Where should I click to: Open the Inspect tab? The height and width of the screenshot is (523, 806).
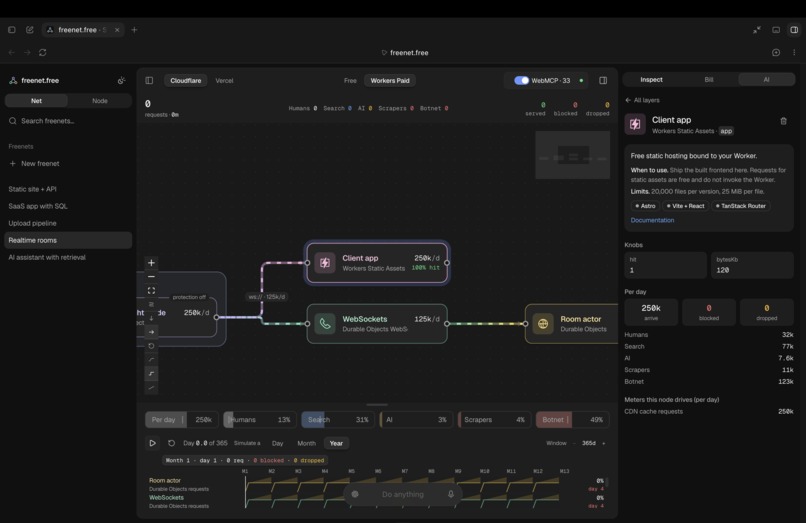651,80
